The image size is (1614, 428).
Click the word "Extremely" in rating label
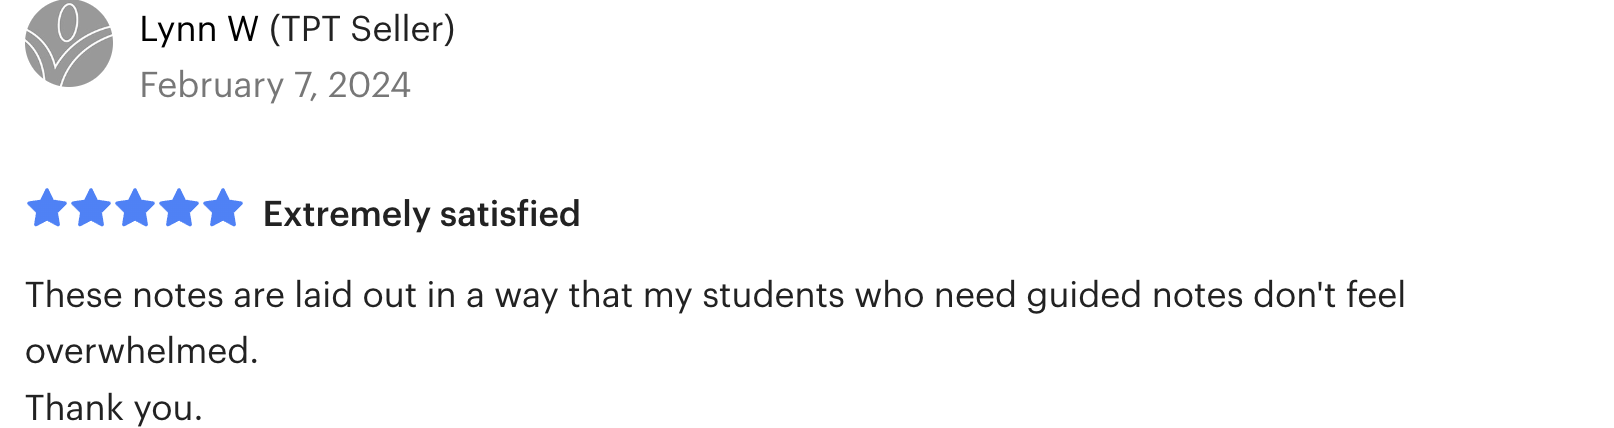point(346,214)
